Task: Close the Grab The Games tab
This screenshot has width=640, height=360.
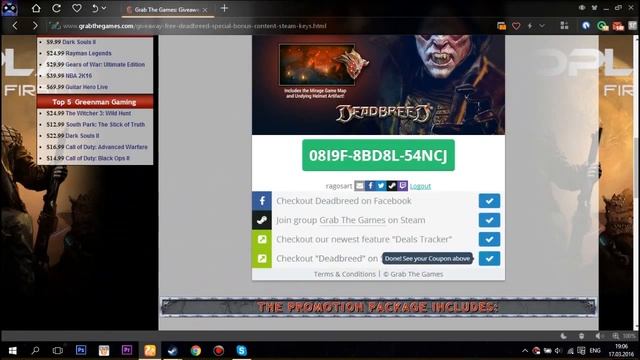Action: click(205, 9)
